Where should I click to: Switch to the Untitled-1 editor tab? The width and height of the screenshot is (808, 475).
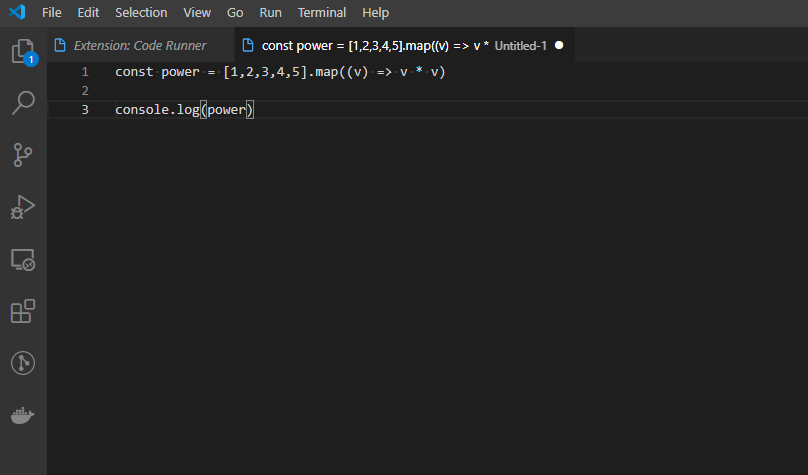(x=405, y=45)
